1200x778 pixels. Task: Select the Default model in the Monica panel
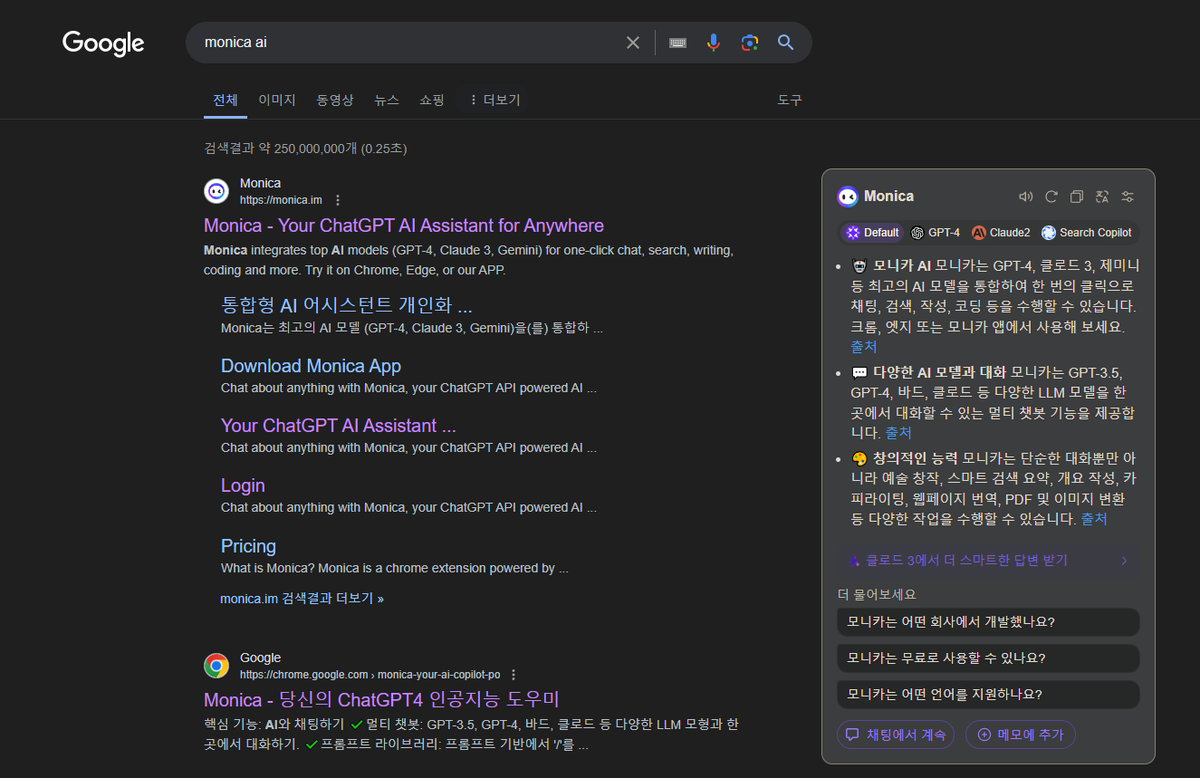(x=872, y=233)
